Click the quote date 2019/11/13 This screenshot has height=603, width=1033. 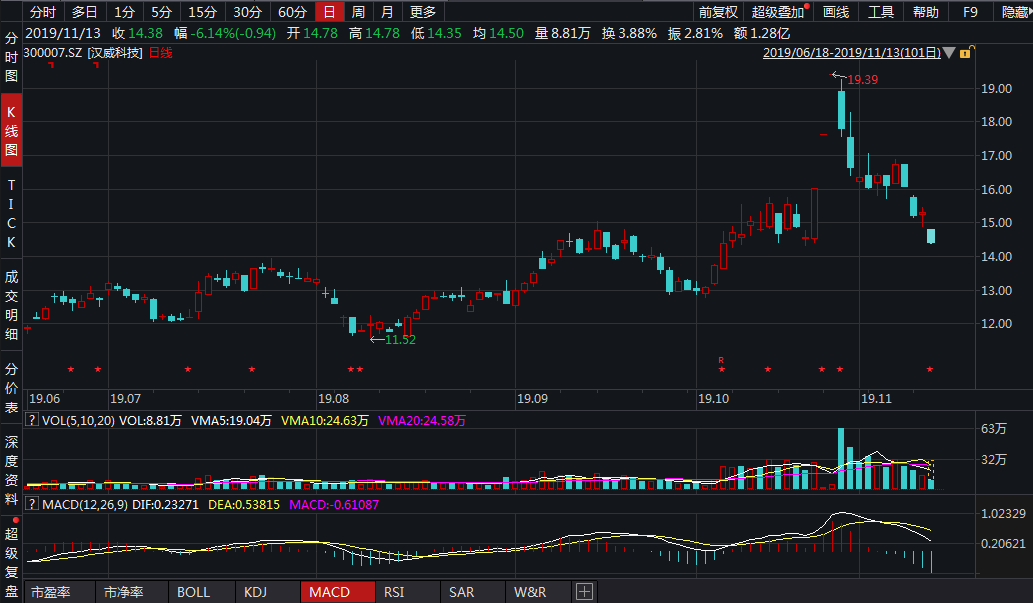pyautogui.click(x=63, y=33)
